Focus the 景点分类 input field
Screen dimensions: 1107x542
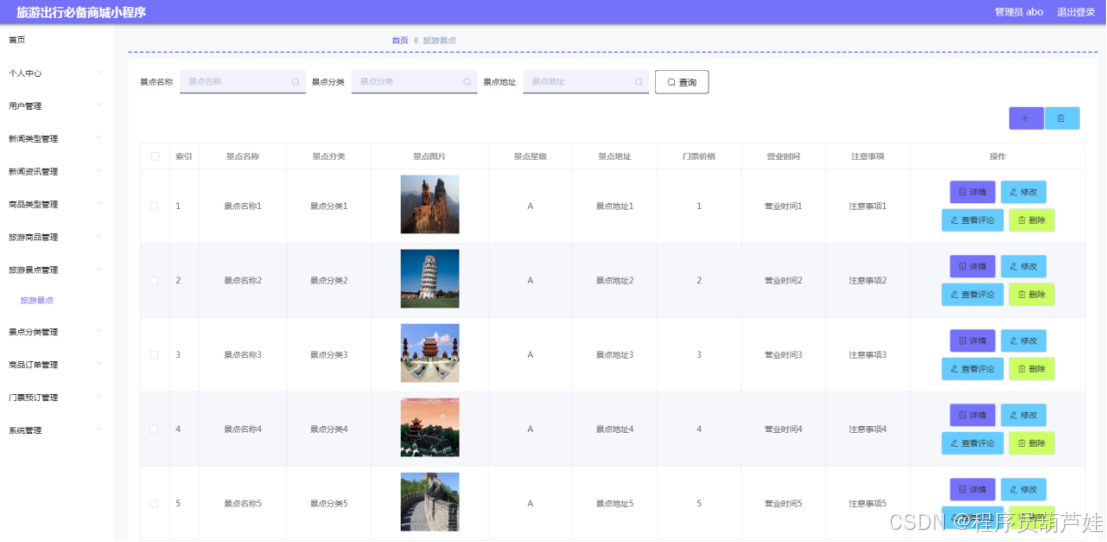point(414,82)
